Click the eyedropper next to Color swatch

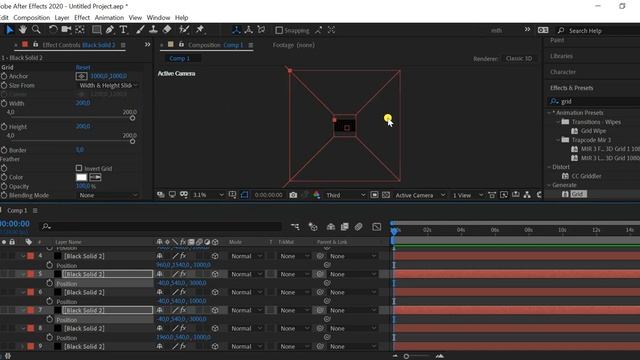pyautogui.click(x=95, y=177)
